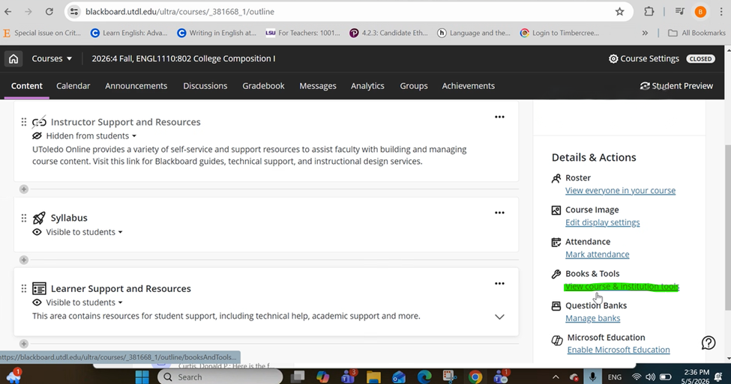
Task: Open Windows Start menu
Action: tap(142, 377)
